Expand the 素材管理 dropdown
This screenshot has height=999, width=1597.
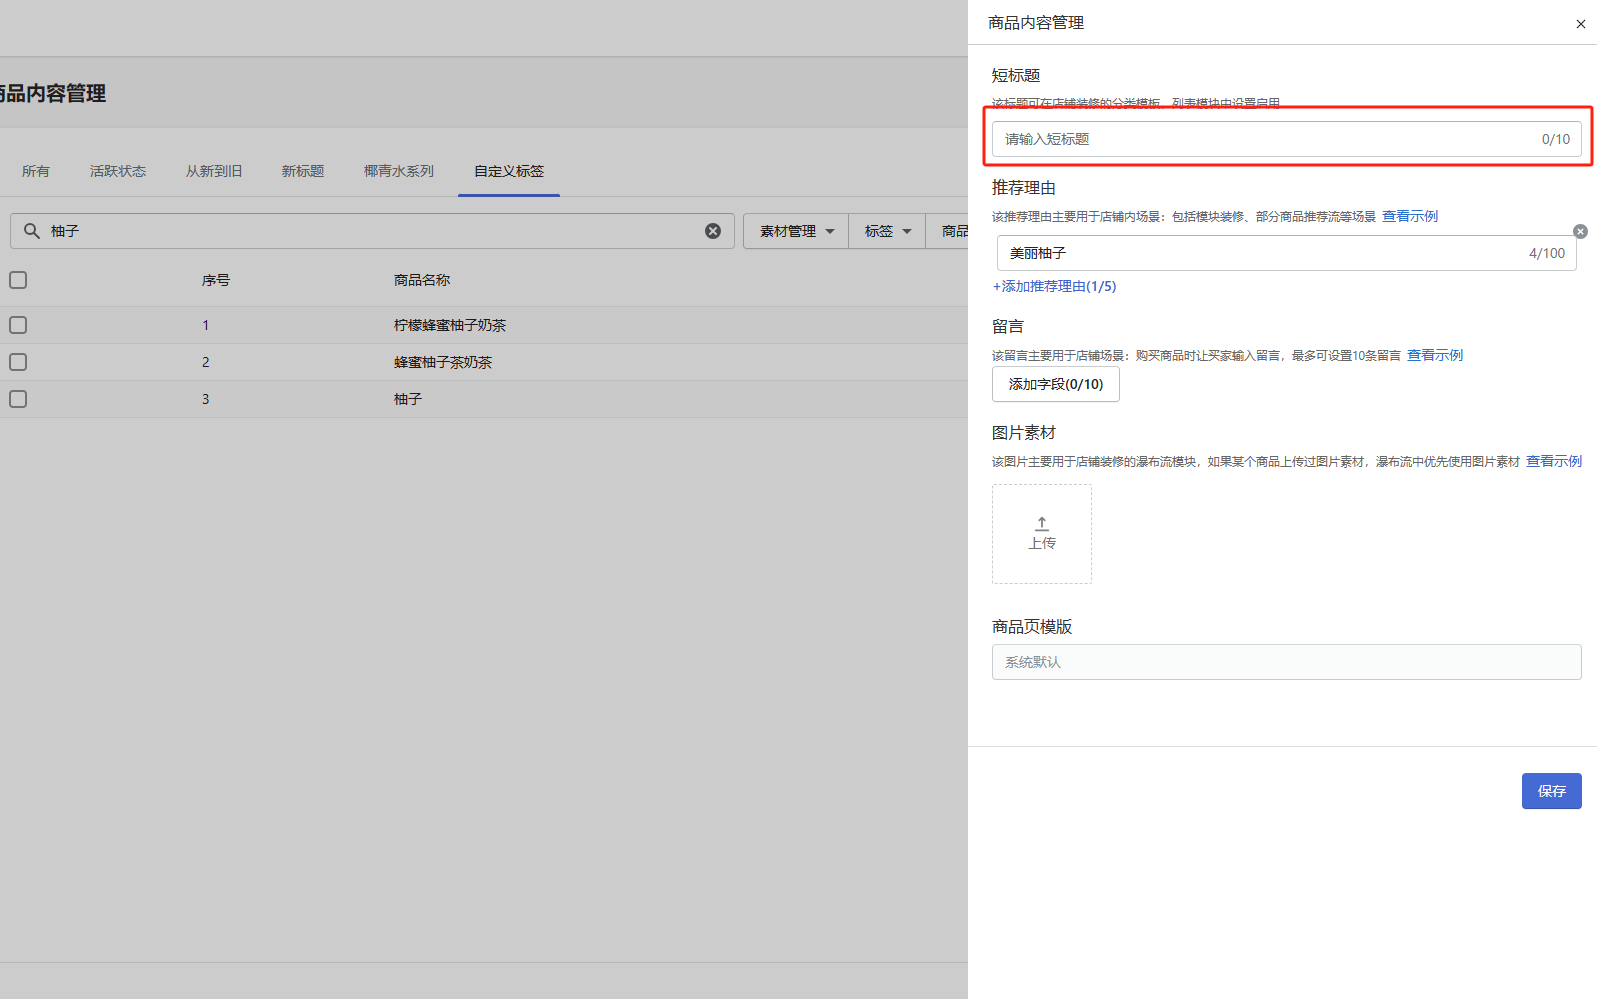tap(795, 231)
